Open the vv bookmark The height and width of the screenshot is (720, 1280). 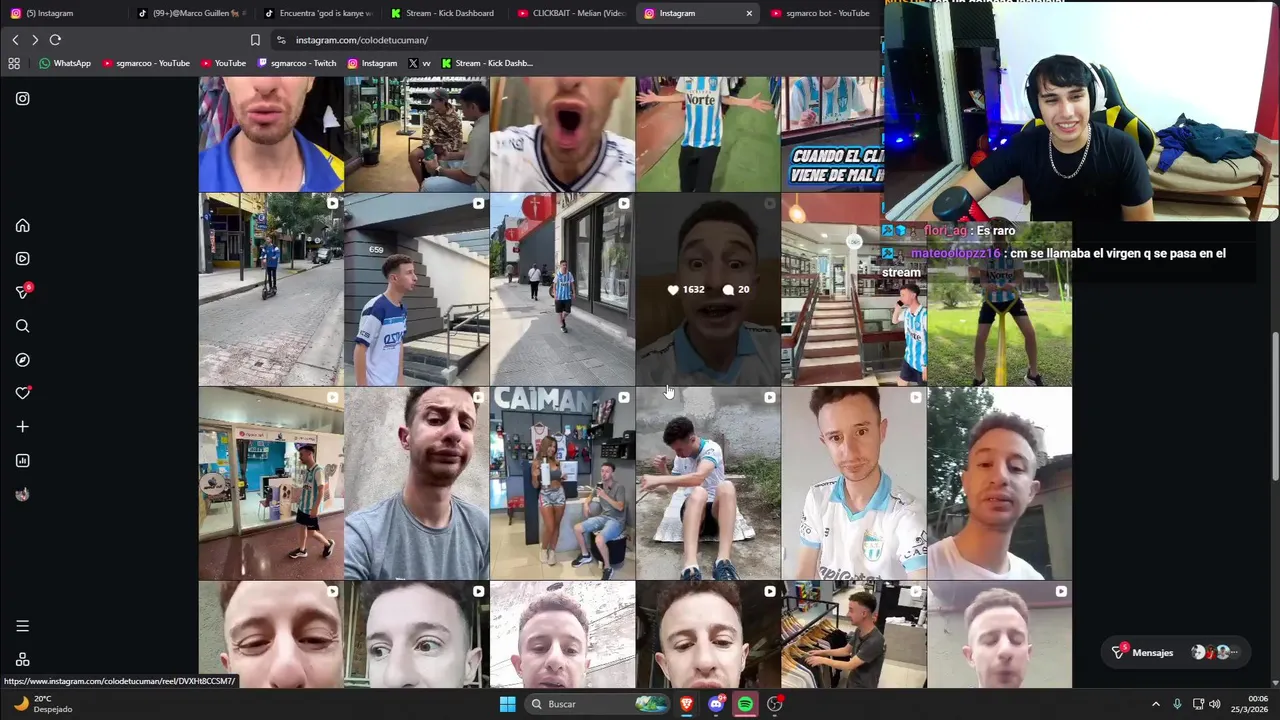click(420, 63)
